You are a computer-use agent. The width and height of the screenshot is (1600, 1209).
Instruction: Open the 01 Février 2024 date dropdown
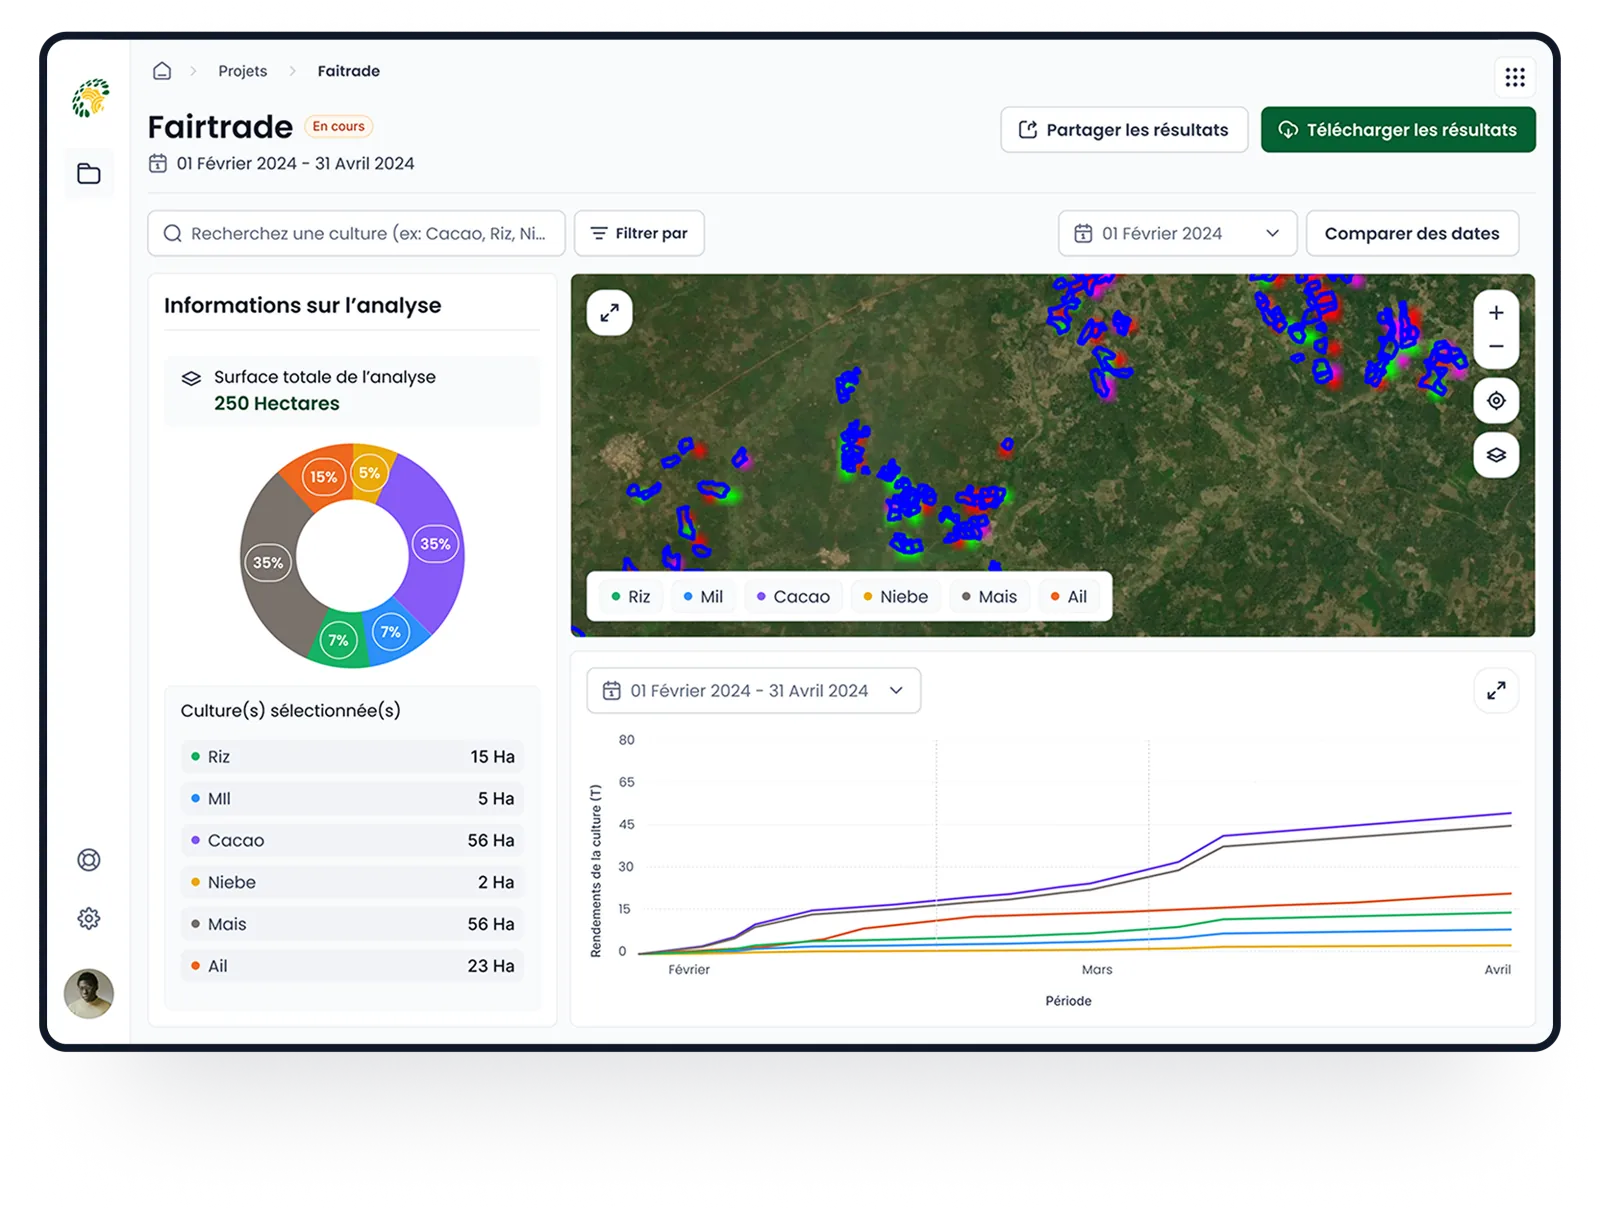(1178, 233)
